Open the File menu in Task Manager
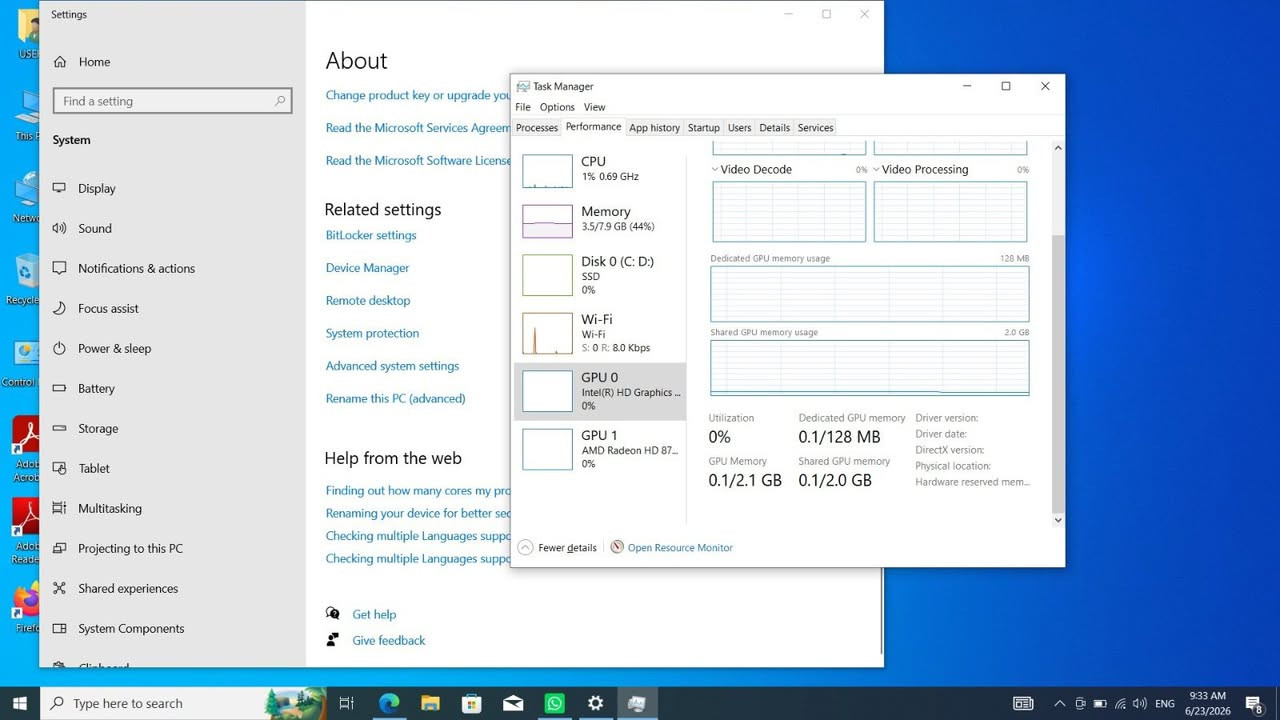 523,107
